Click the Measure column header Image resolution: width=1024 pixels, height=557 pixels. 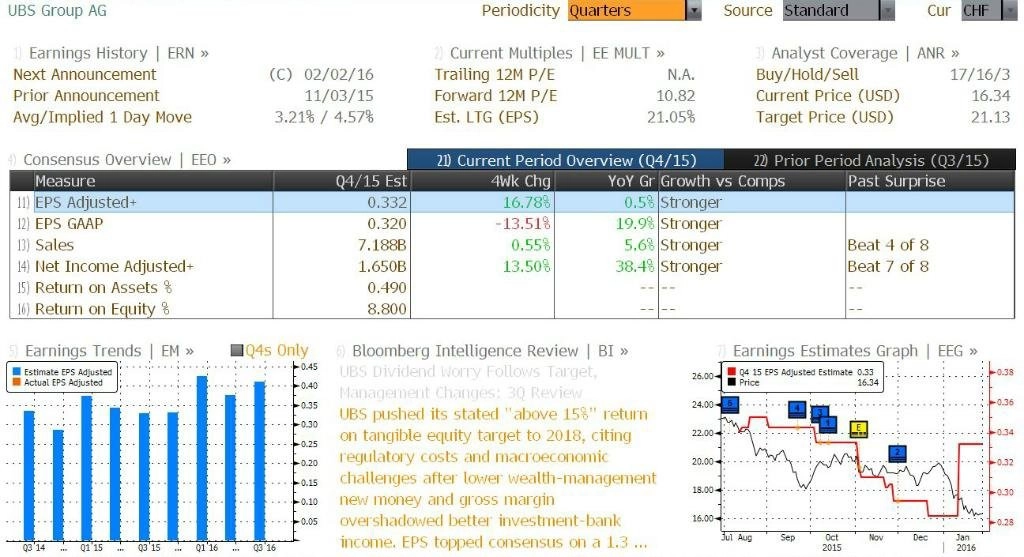click(153, 181)
